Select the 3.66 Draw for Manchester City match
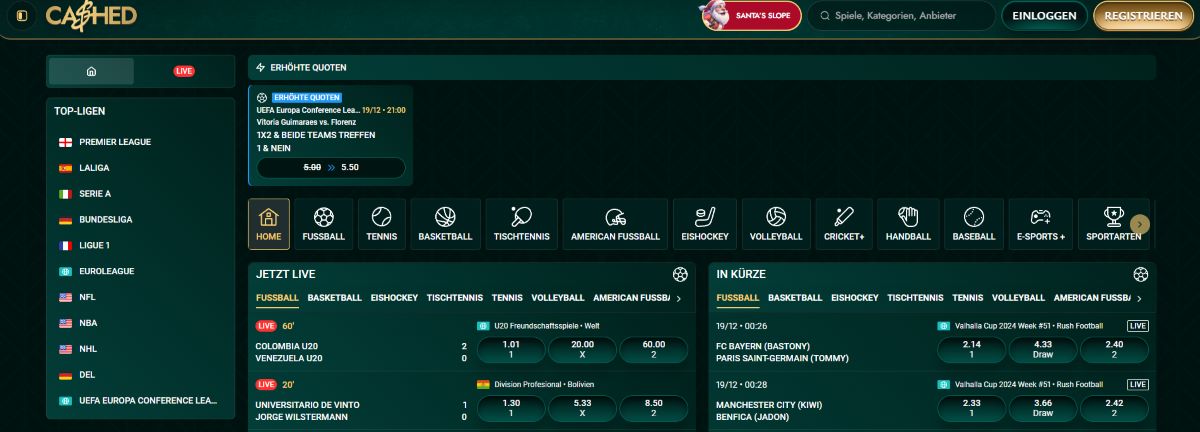 tap(1043, 408)
